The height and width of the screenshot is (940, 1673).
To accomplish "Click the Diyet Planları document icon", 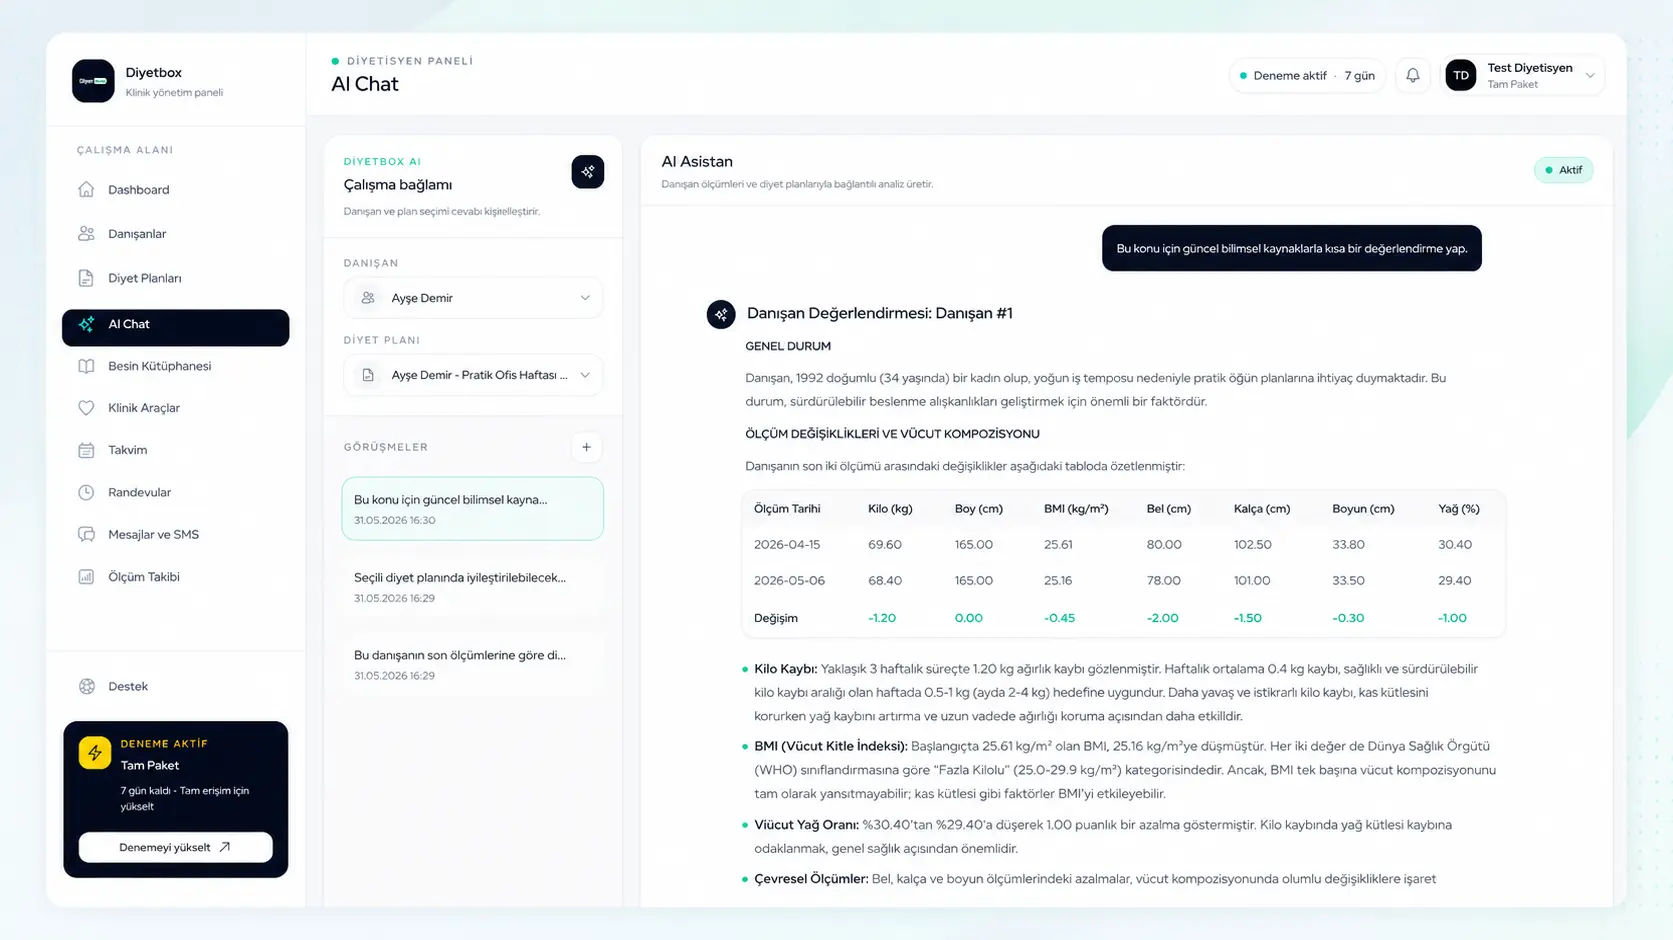I will [86, 278].
